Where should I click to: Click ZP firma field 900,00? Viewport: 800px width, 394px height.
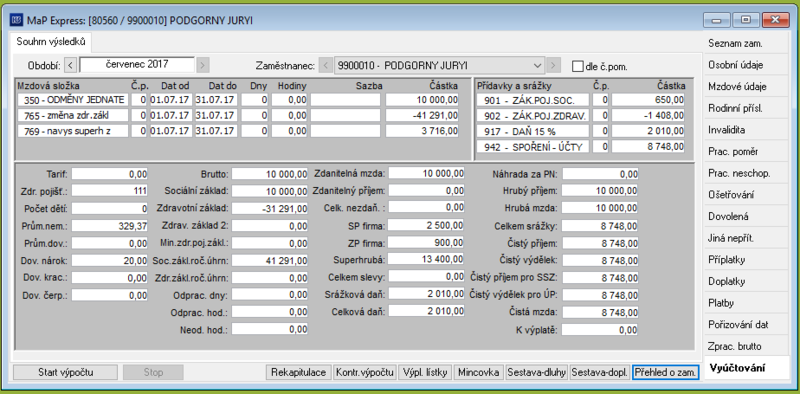[x=427, y=242]
